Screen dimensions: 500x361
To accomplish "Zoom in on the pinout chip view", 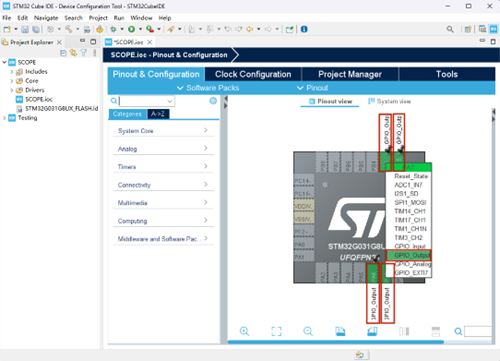I will [x=244, y=331].
